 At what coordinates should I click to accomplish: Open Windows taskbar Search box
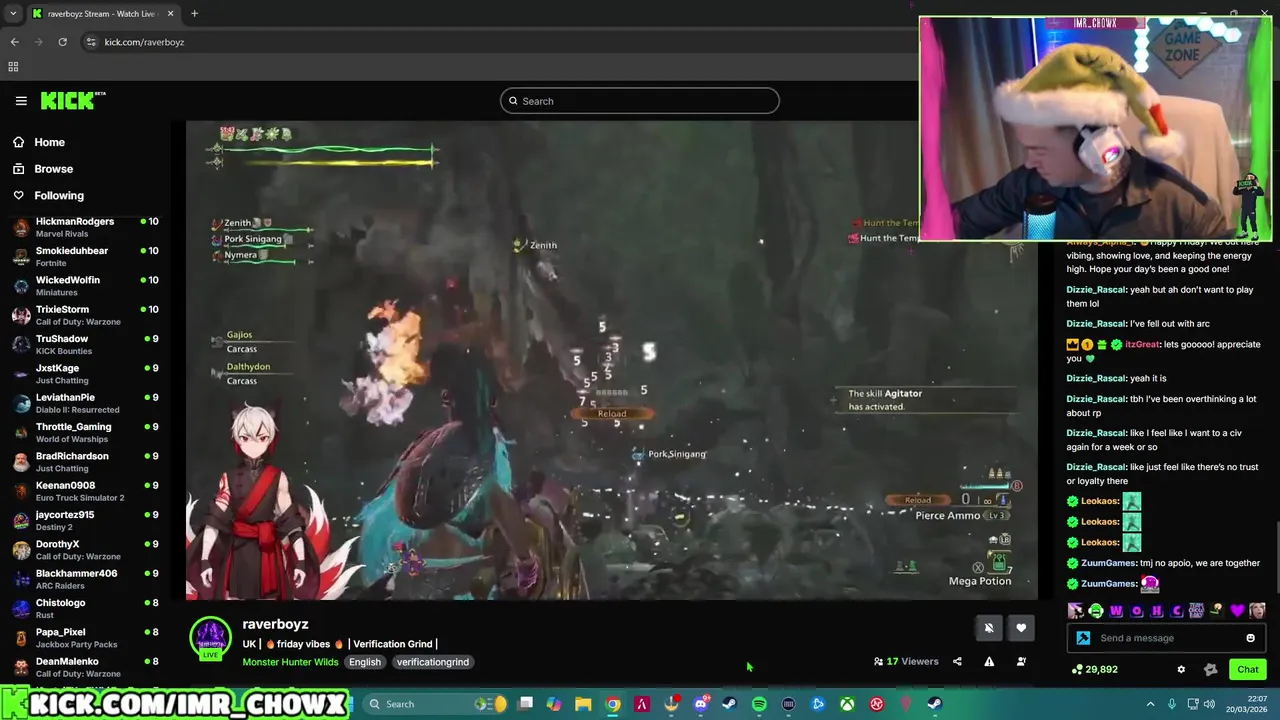coord(418,704)
